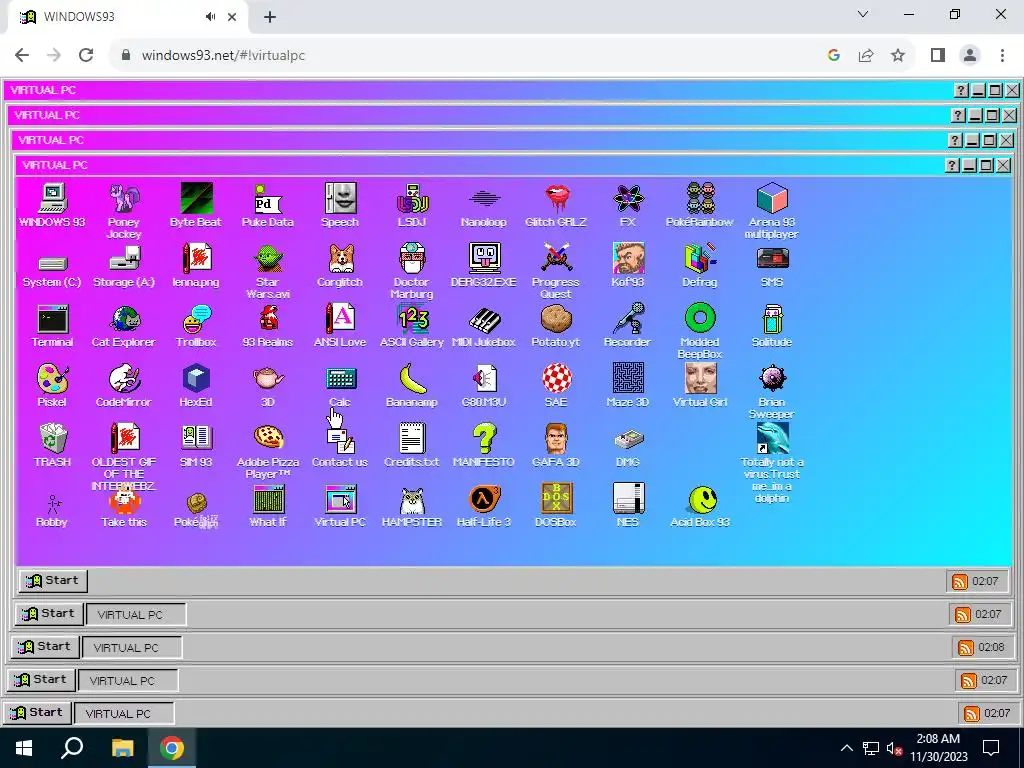Launch the Byte Beat icon
This screenshot has width=1024, height=768.
pyautogui.click(x=196, y=204)
